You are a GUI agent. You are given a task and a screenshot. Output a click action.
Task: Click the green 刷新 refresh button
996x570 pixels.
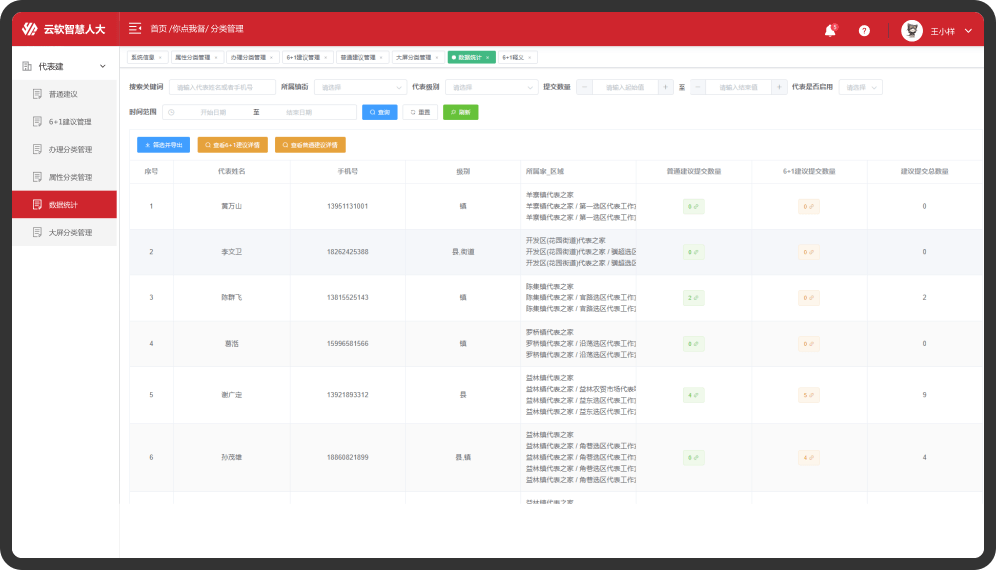(x=460, y=112)
